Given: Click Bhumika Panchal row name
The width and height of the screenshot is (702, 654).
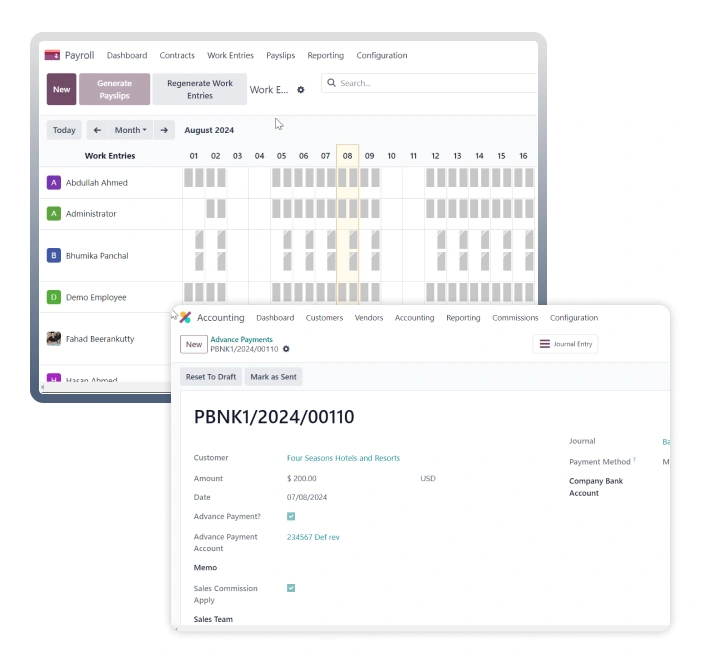Looking at the screenshot, I should (97, 256).
